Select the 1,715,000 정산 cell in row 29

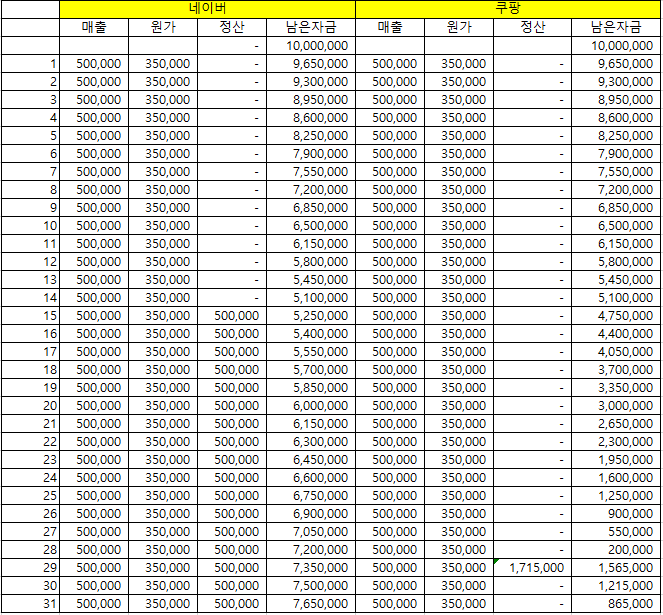point(532,568)
